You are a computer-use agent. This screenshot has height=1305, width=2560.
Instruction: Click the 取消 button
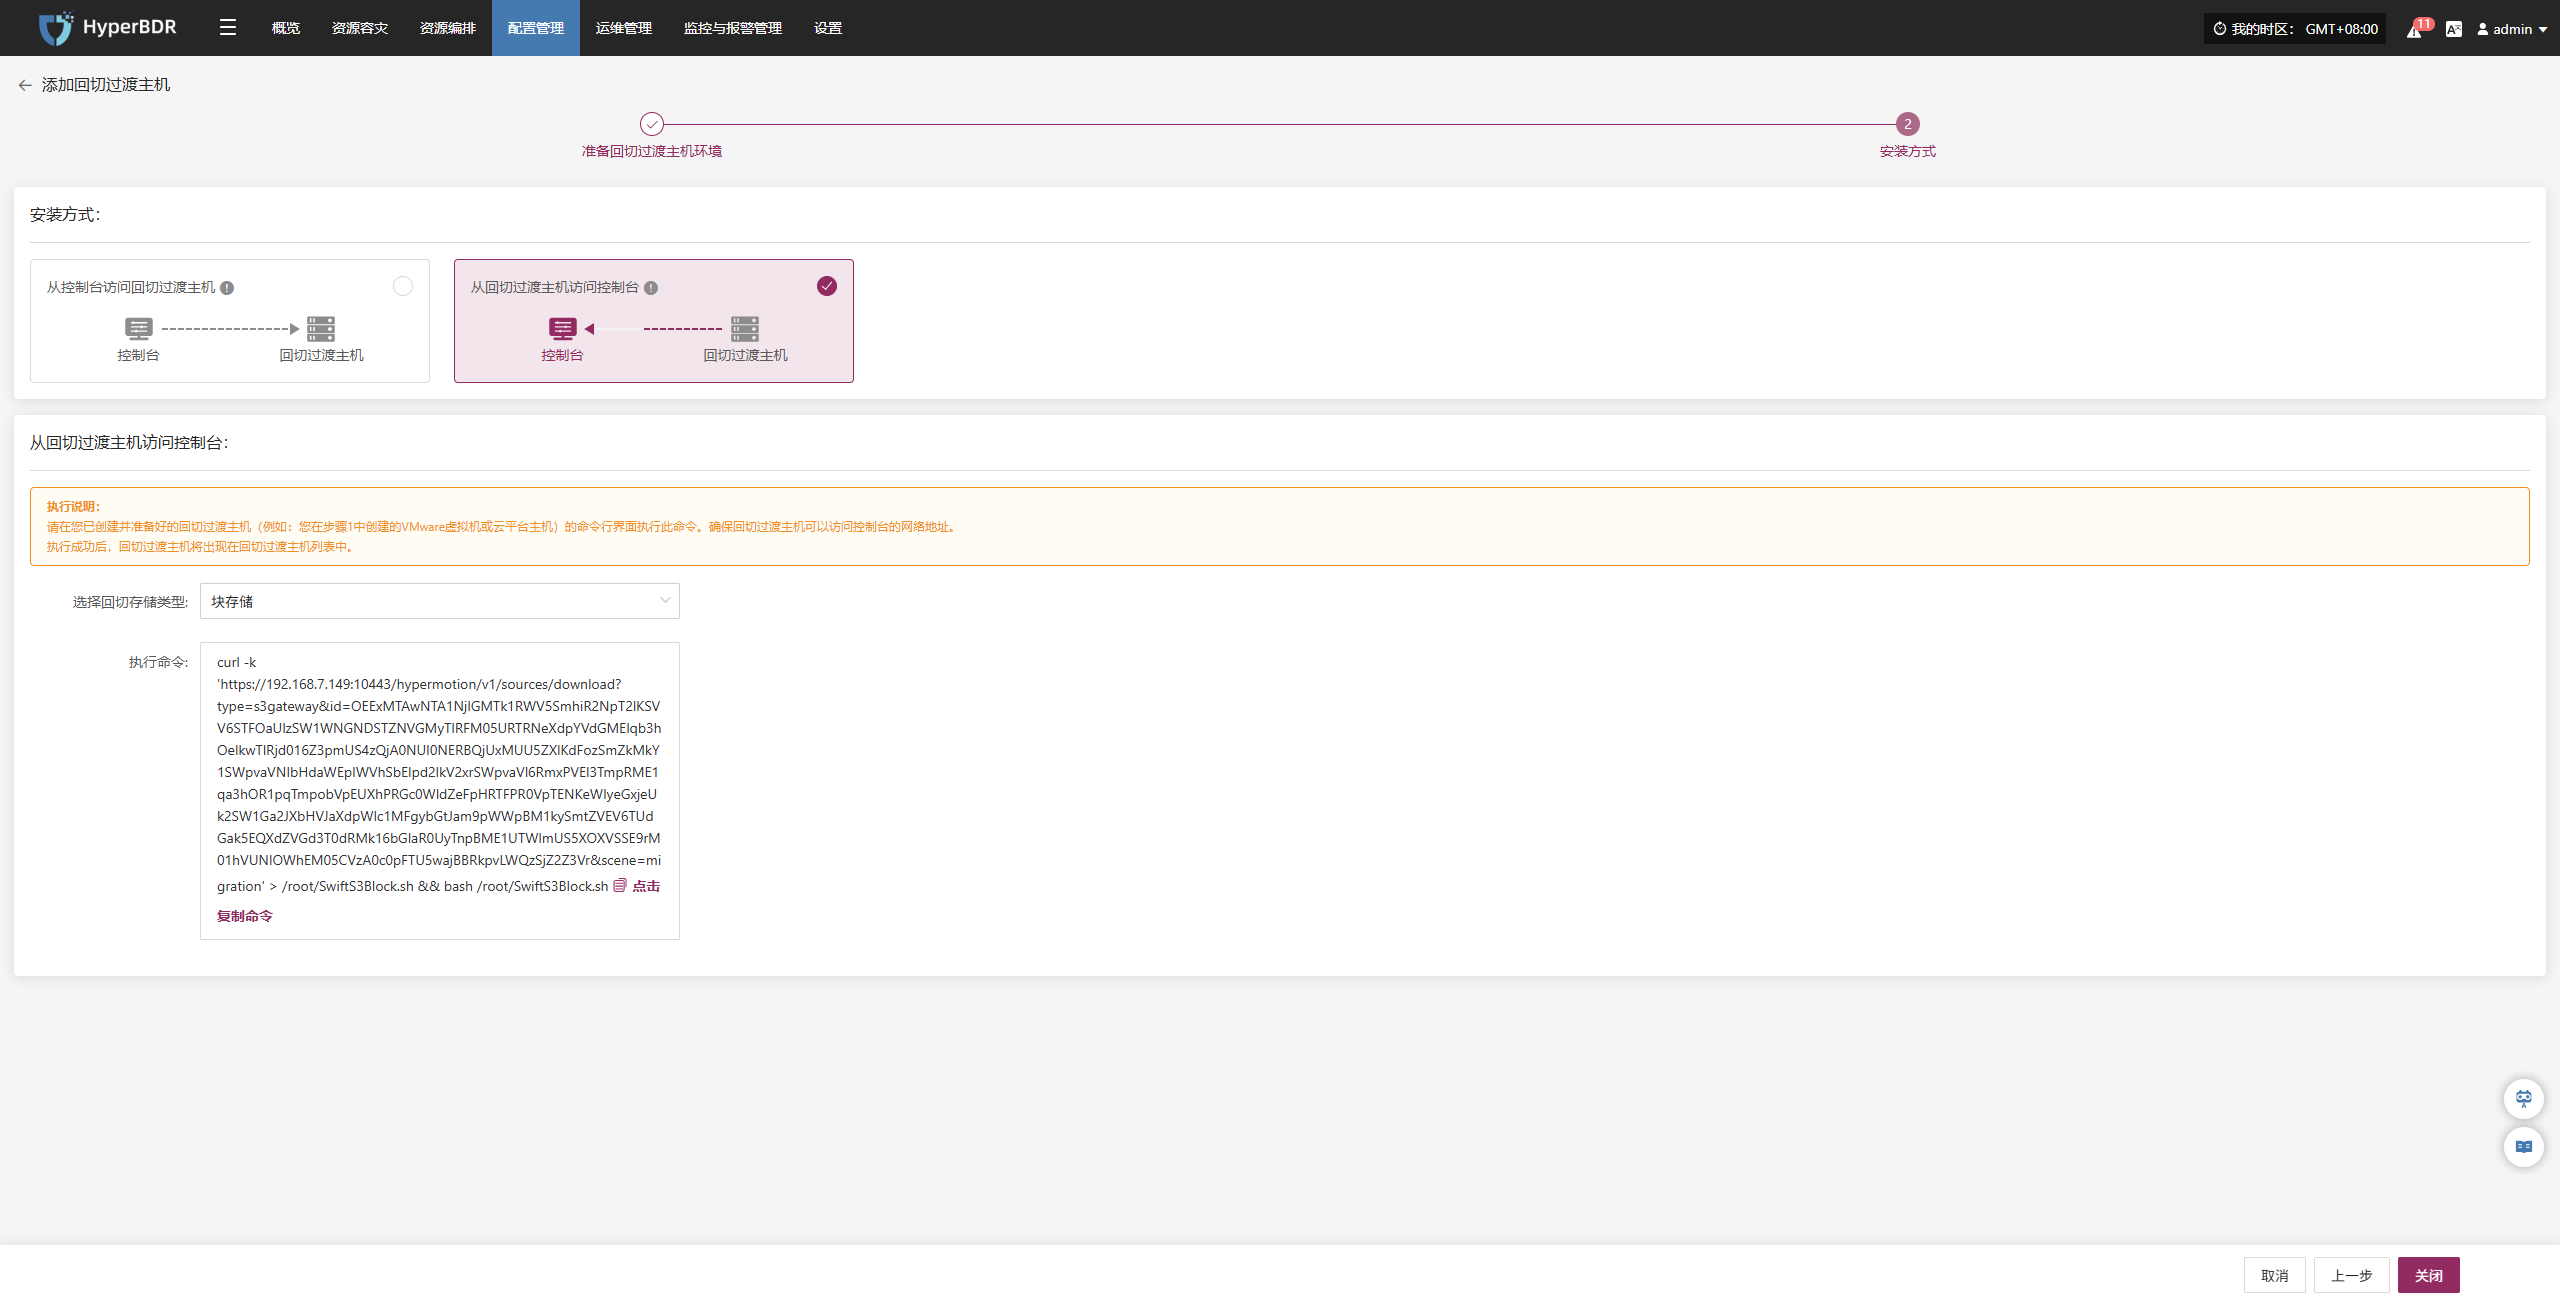tap(2274, 1275)
